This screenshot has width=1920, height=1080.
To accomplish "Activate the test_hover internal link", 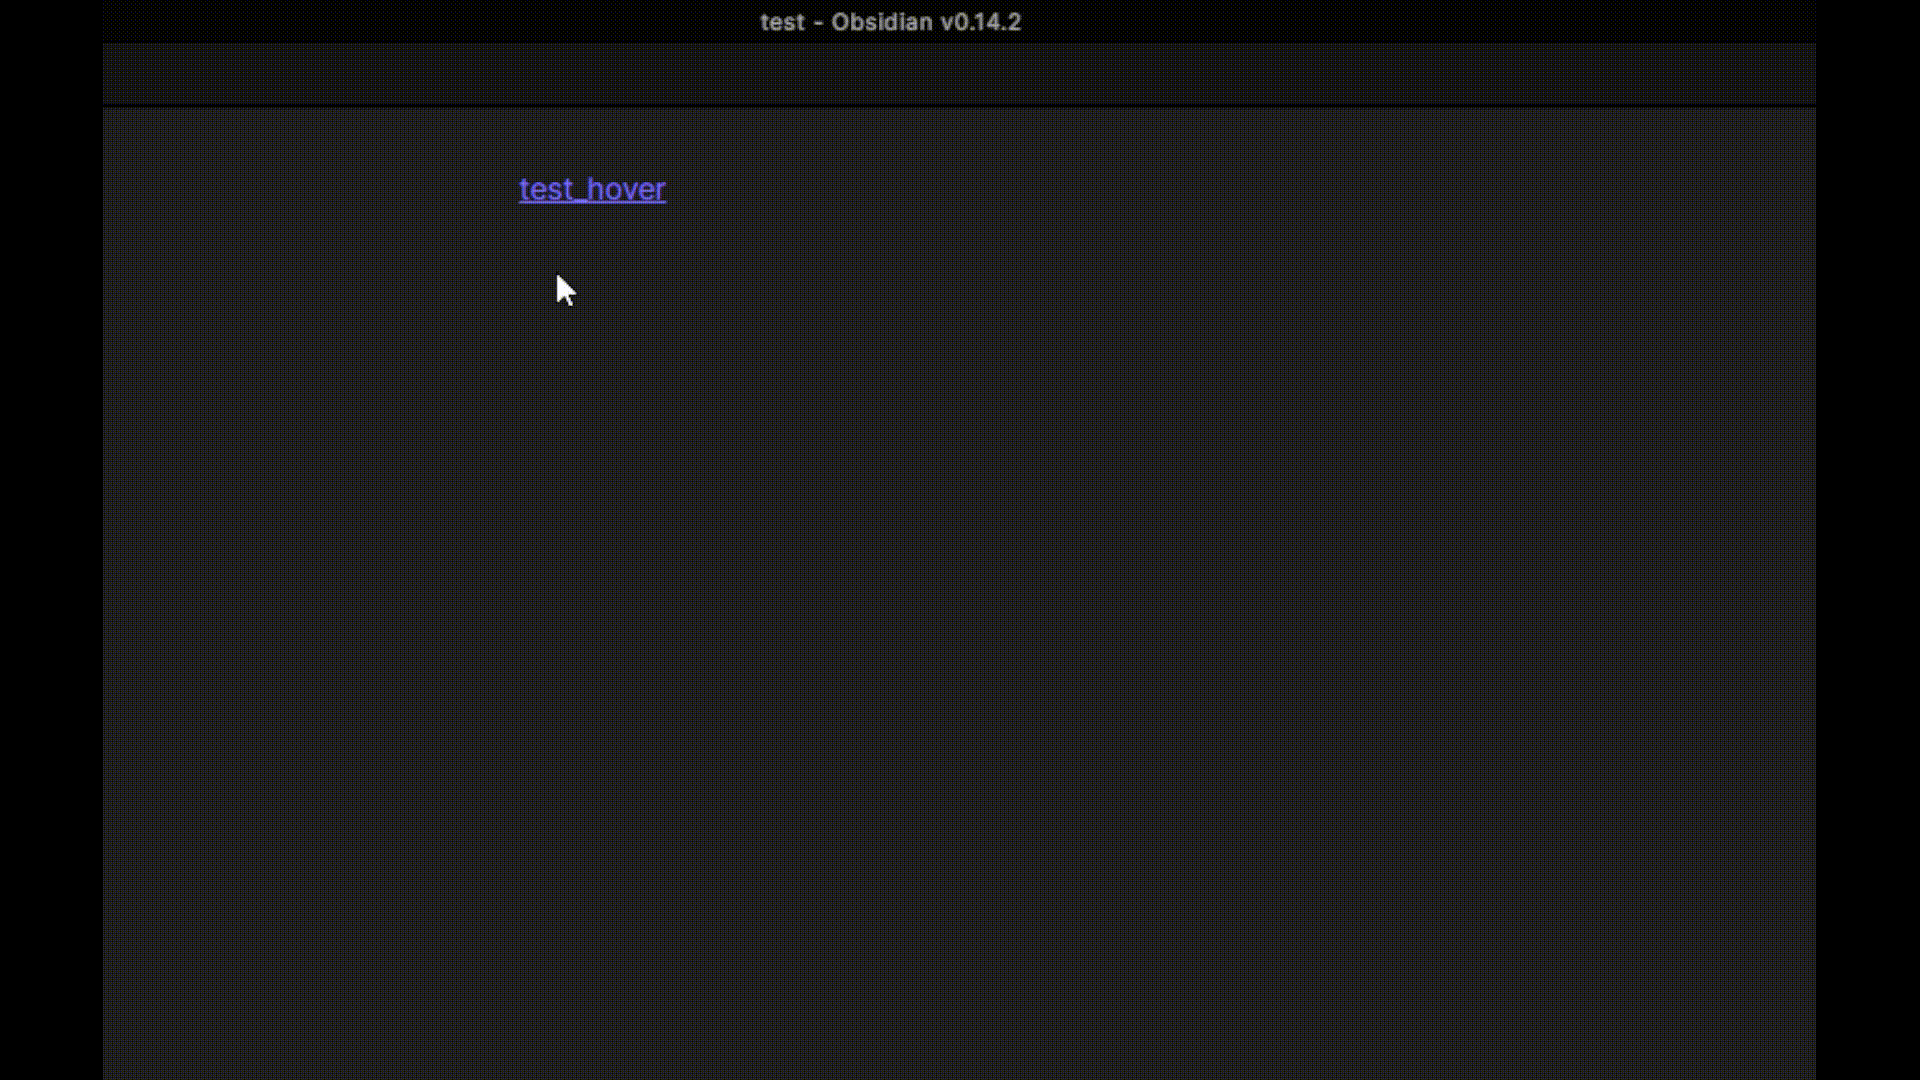I will [591, 189].
